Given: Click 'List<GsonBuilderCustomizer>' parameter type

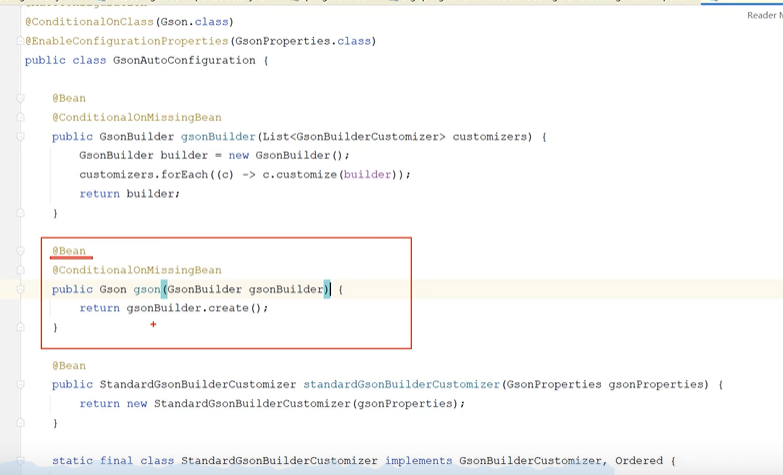Looking at the screenshot, I should (x=354, y=136).
